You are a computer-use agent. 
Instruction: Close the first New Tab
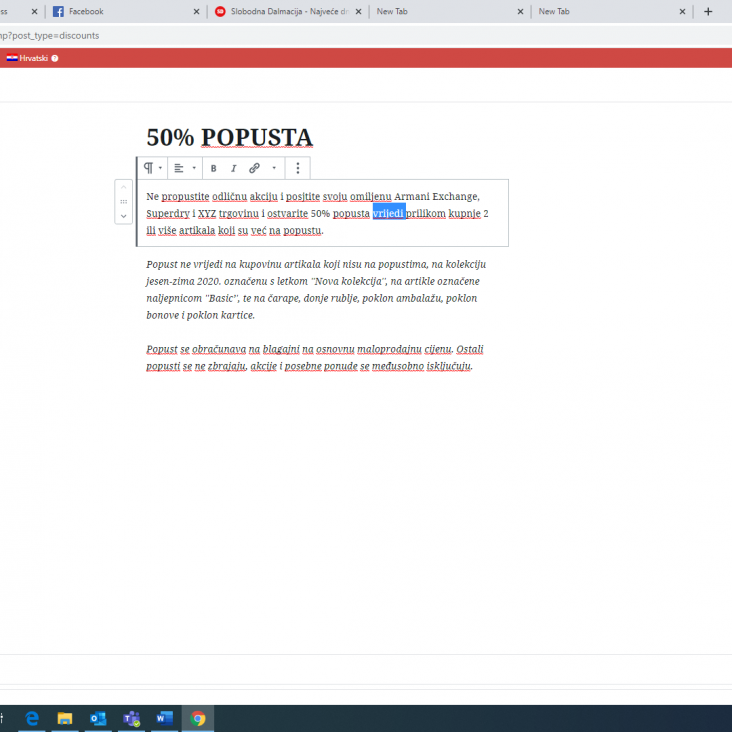coord(521,12)
